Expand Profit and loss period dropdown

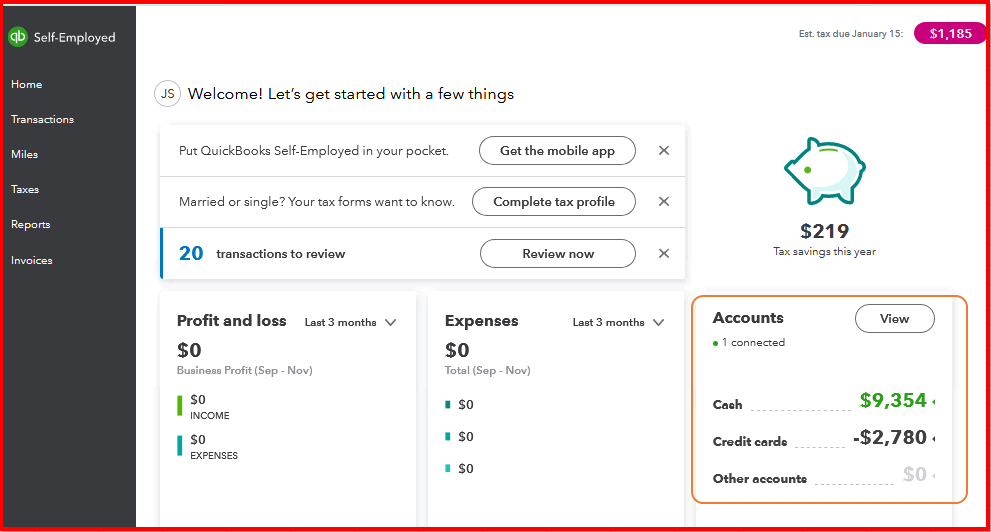point(390,322)
